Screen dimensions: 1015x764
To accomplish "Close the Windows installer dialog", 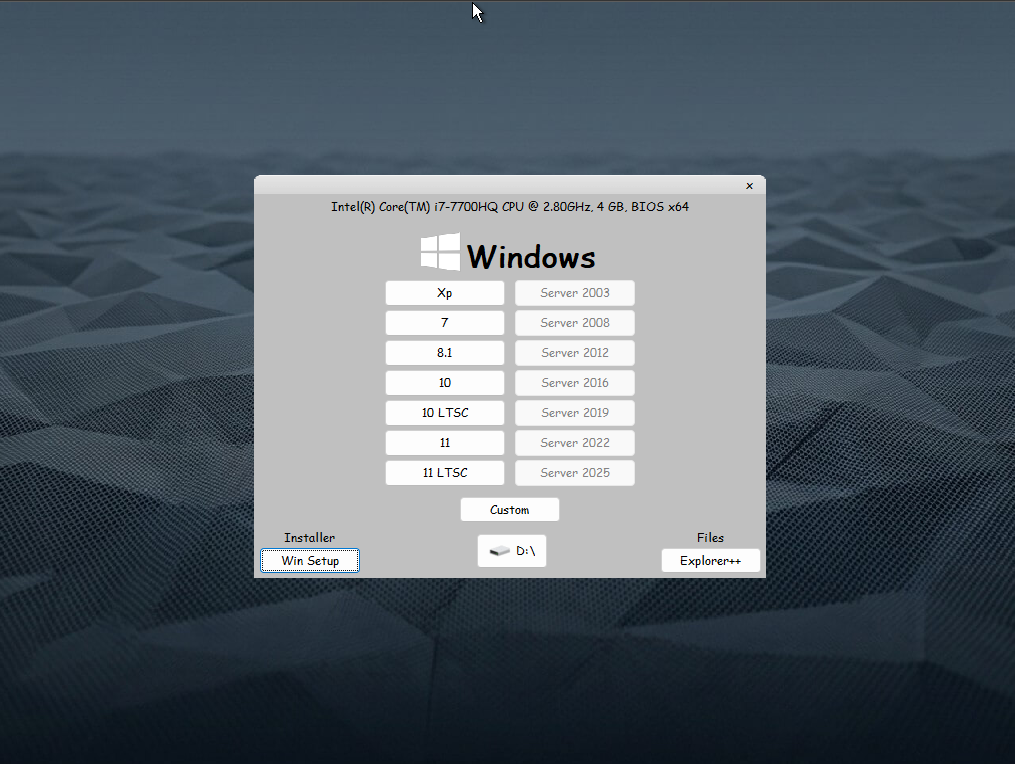I will point(750,186).
